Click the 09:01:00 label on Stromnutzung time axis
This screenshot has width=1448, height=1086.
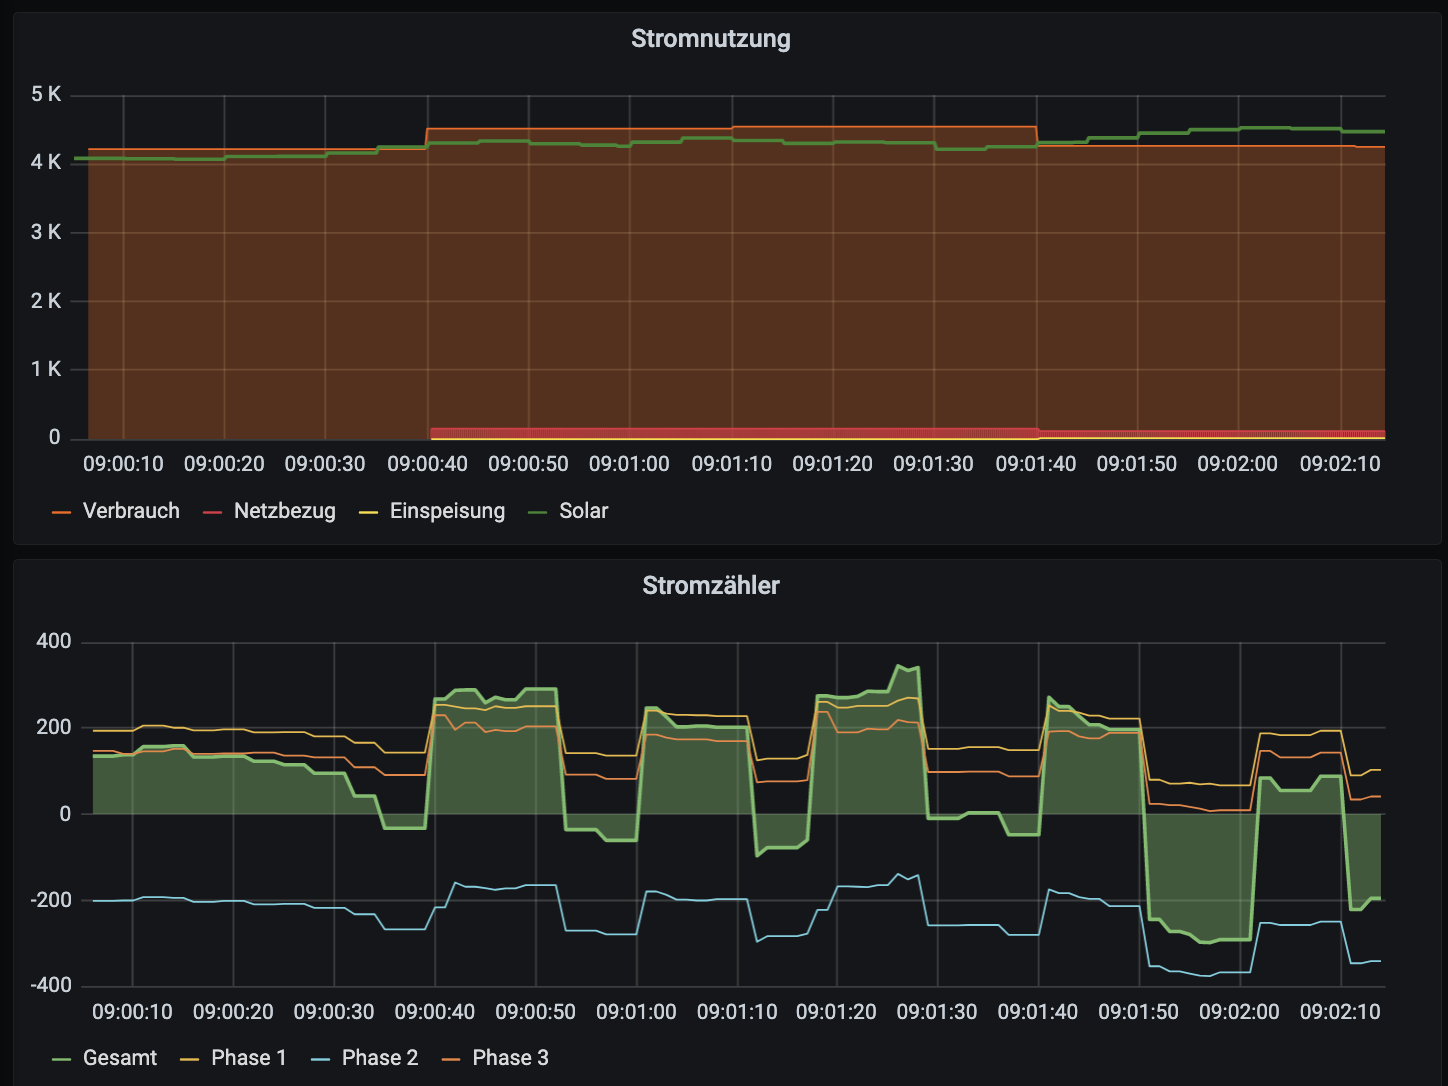[629, 464]
